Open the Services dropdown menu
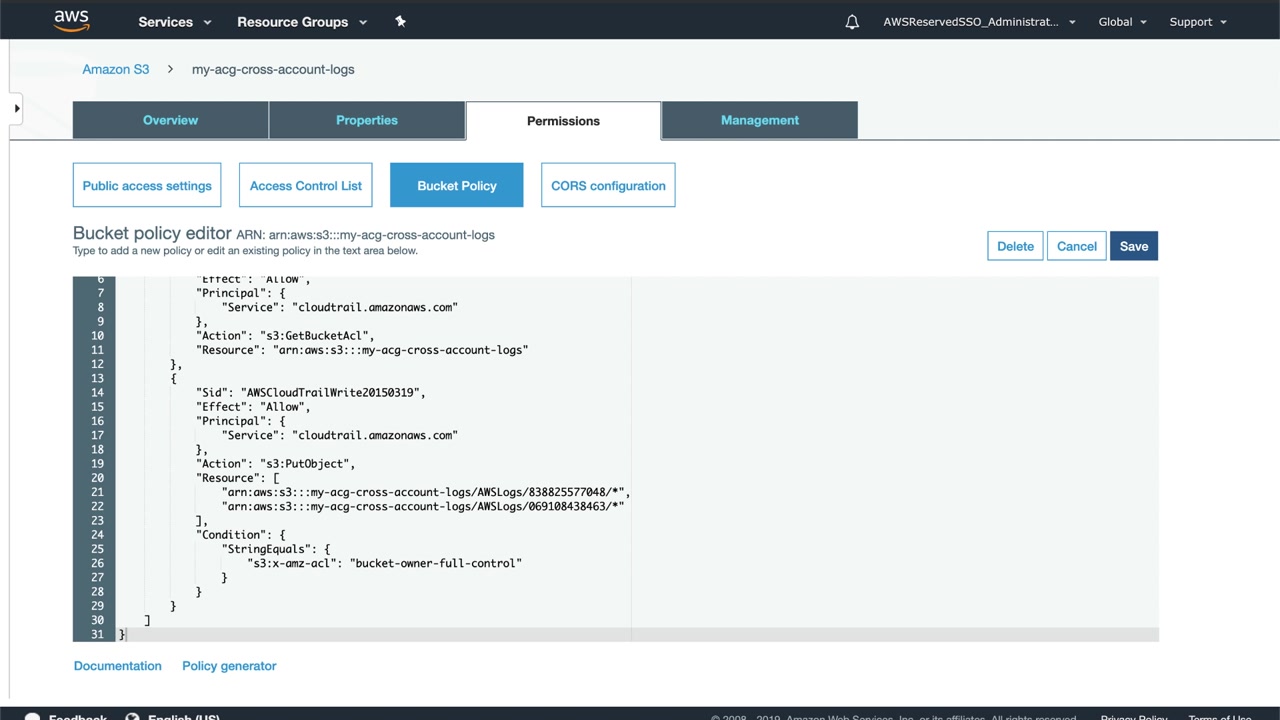The width and height of the screenshot is (1280, 720). coord(174,22)
